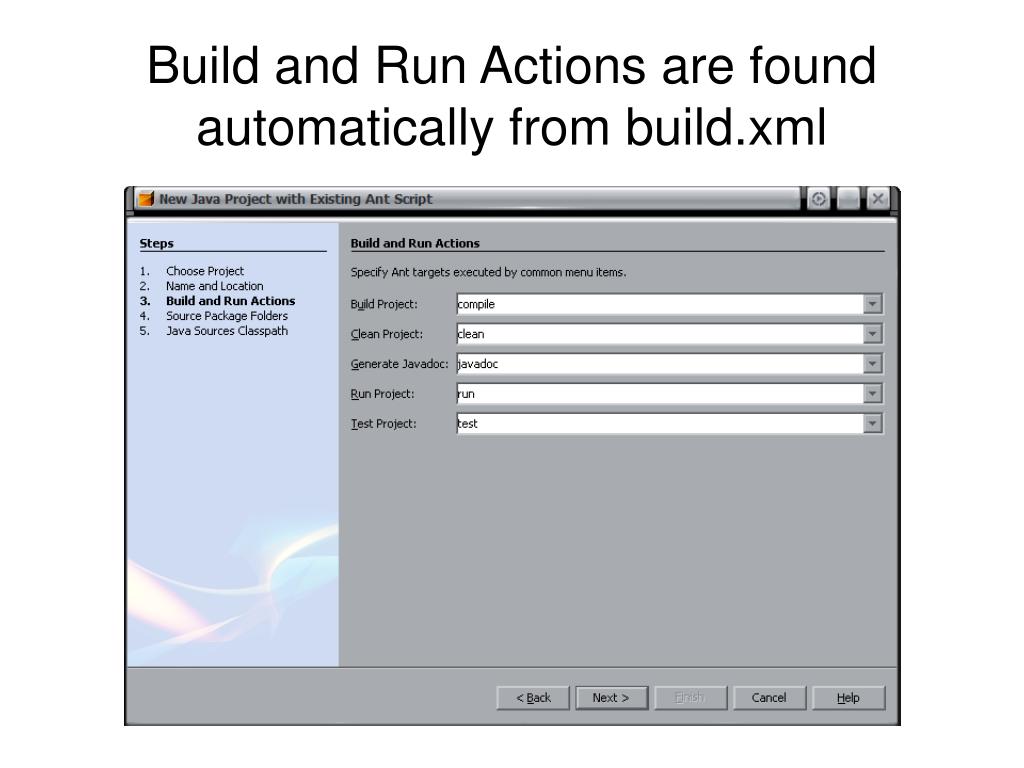Open the Run Project target dropdown
Image resolution: width=1024 pixels, height=768 pixels.
pyautogui.click(x=872, y=394)
